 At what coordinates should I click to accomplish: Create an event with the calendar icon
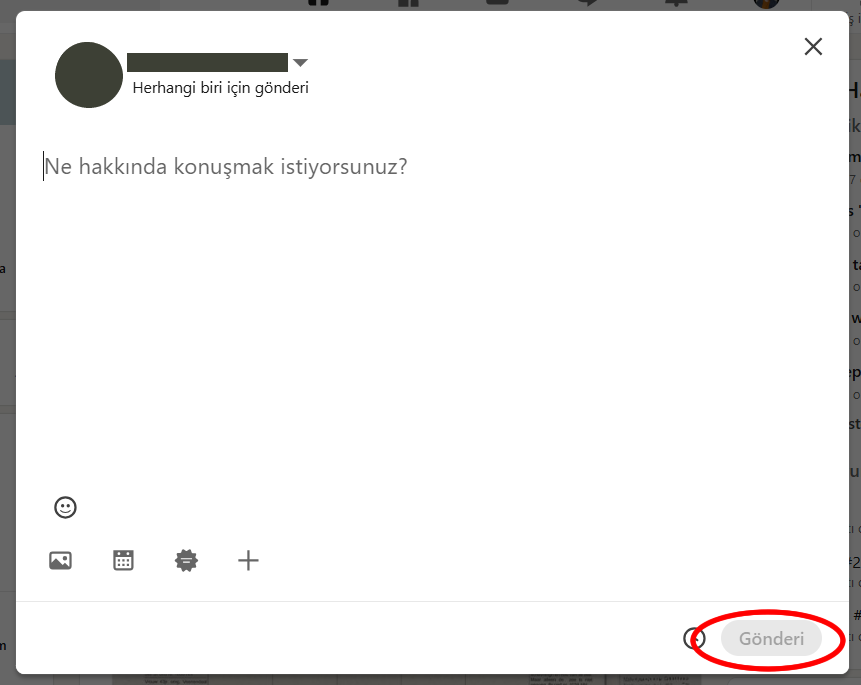pos(123,560)
